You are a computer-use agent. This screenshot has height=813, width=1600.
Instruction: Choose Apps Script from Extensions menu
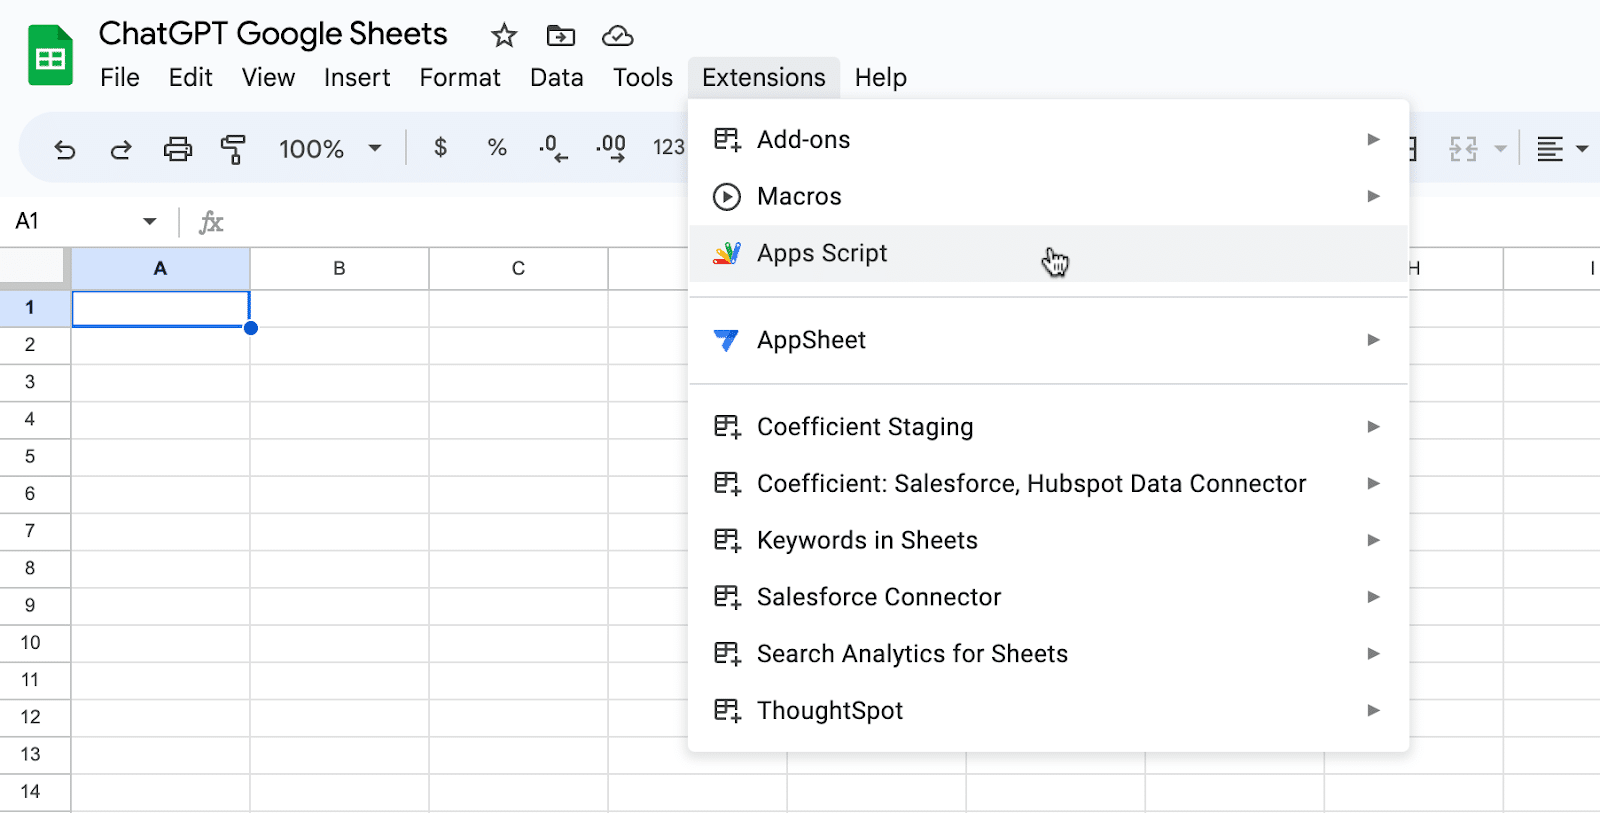(1049, 253)
